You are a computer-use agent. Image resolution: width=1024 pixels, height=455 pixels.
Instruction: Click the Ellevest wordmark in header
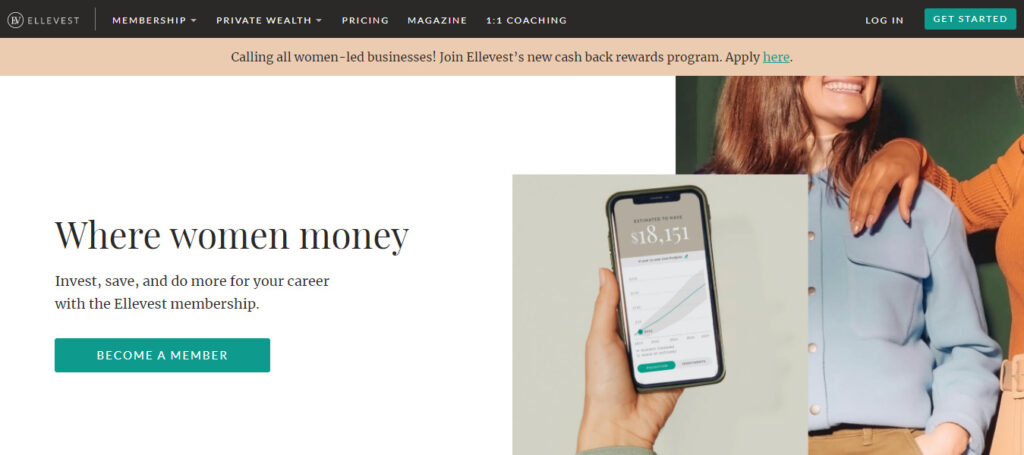[53, 20]
